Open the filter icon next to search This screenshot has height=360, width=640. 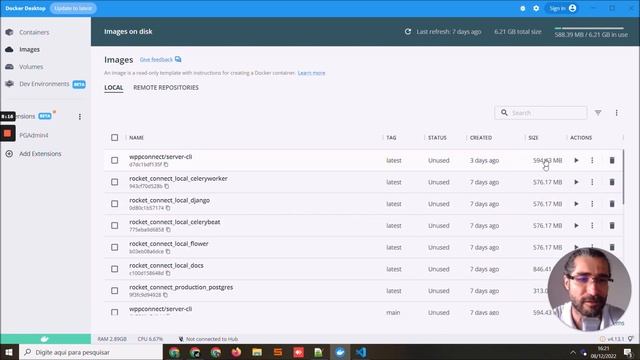coord(598,113)
